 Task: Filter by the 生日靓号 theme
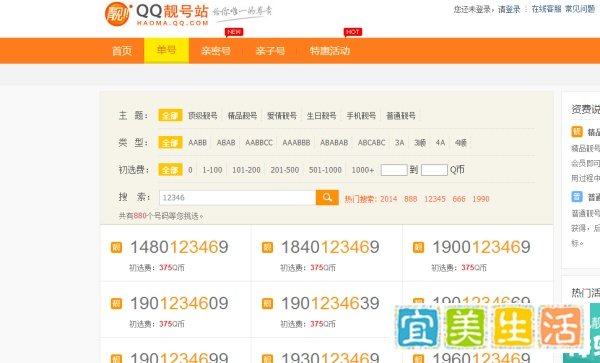coord(321,116)
